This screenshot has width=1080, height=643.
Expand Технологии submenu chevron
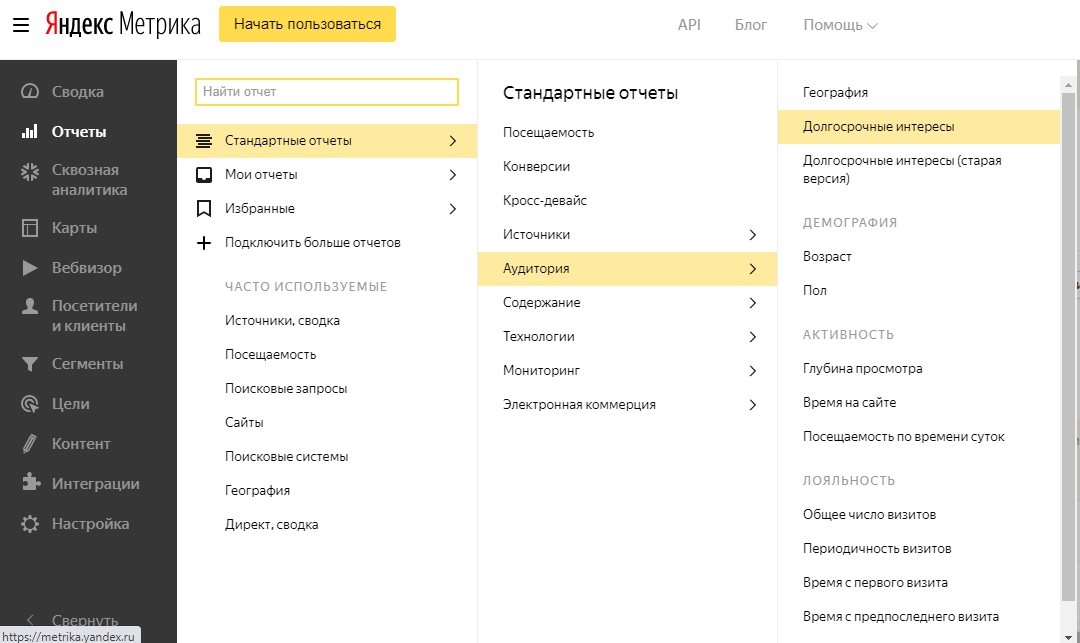[x=753, y=337]
